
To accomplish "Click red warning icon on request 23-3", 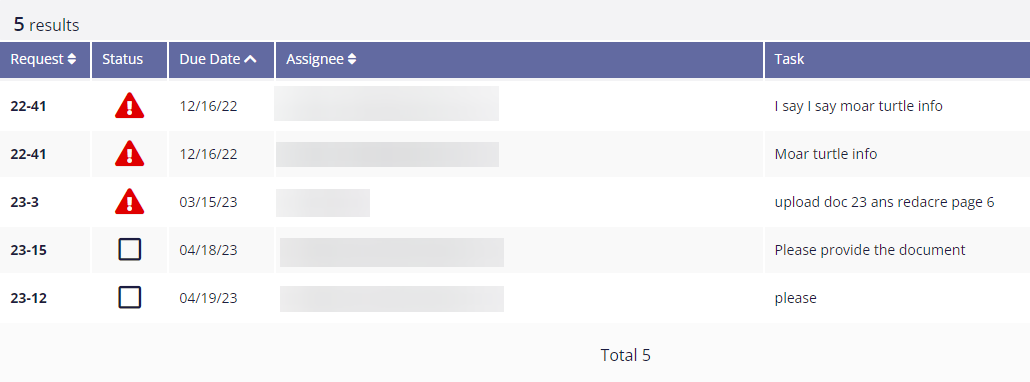I will (129, 201).
